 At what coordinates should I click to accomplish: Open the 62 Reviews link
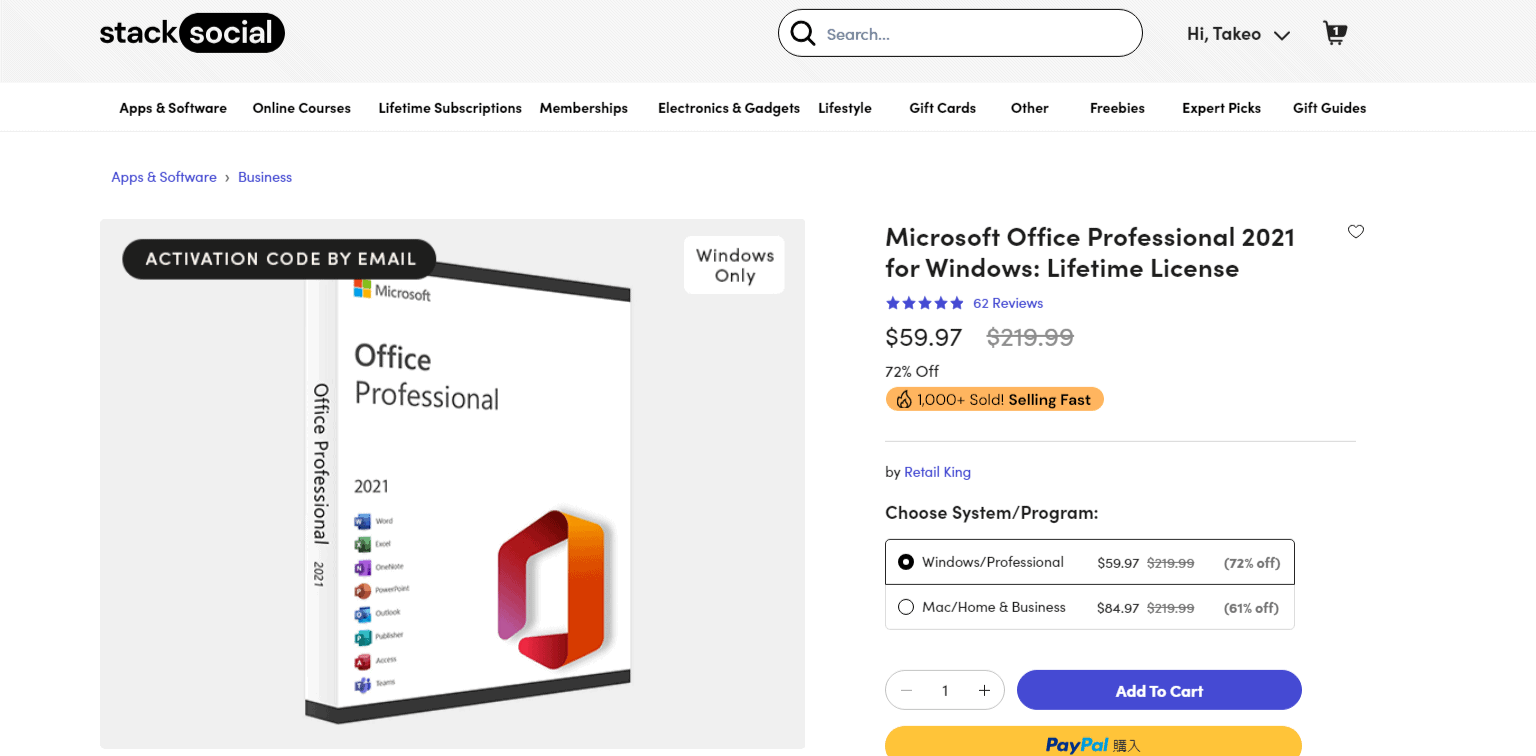click(1008, 302)
